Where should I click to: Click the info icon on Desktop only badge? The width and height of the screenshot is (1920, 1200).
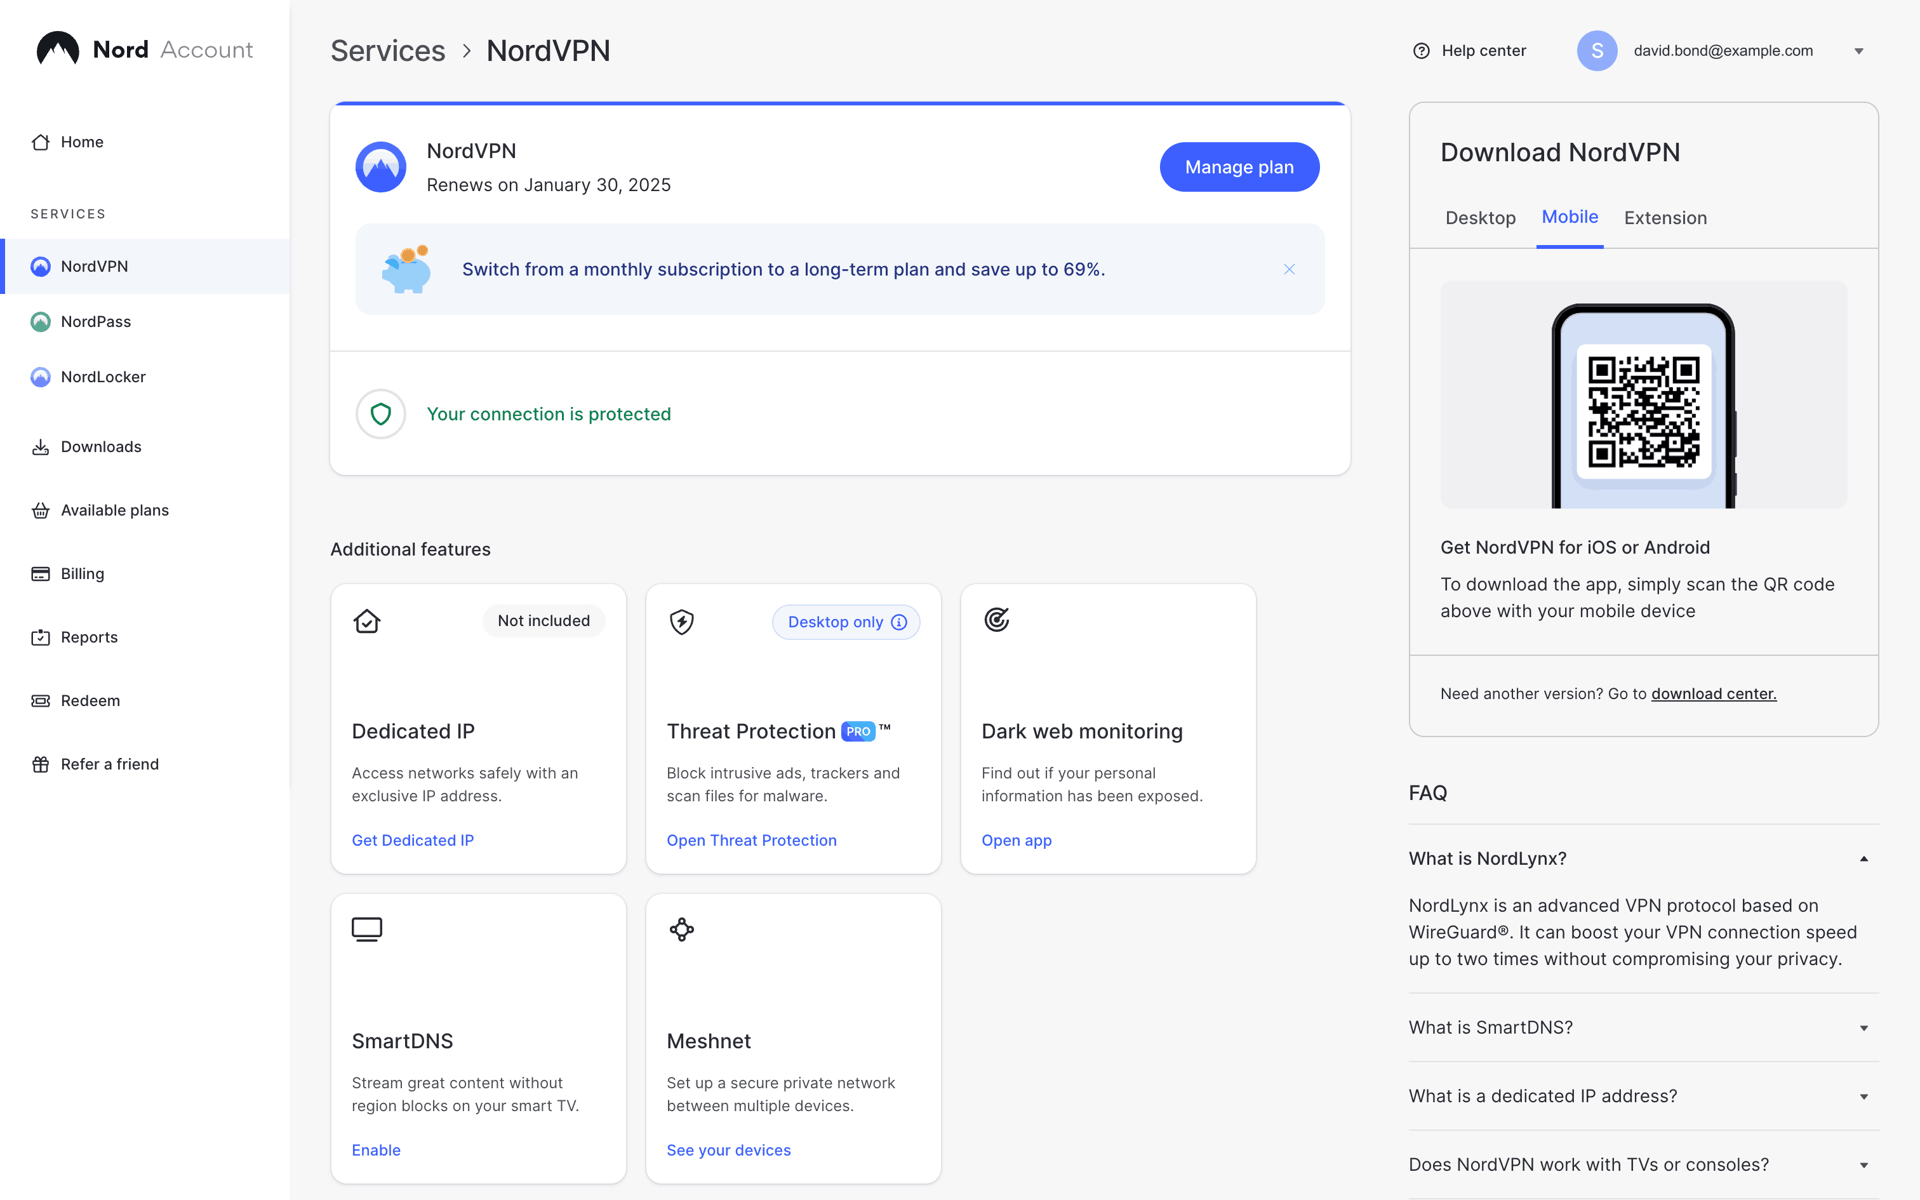pos(899,622)
